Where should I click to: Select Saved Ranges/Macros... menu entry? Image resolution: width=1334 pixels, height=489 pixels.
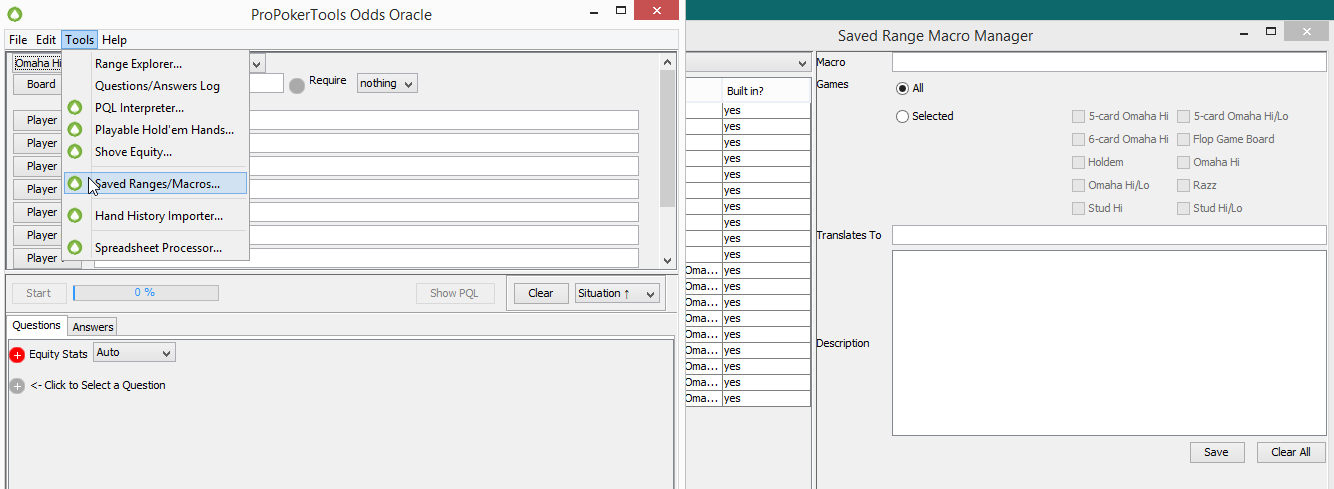pos(155,184)
